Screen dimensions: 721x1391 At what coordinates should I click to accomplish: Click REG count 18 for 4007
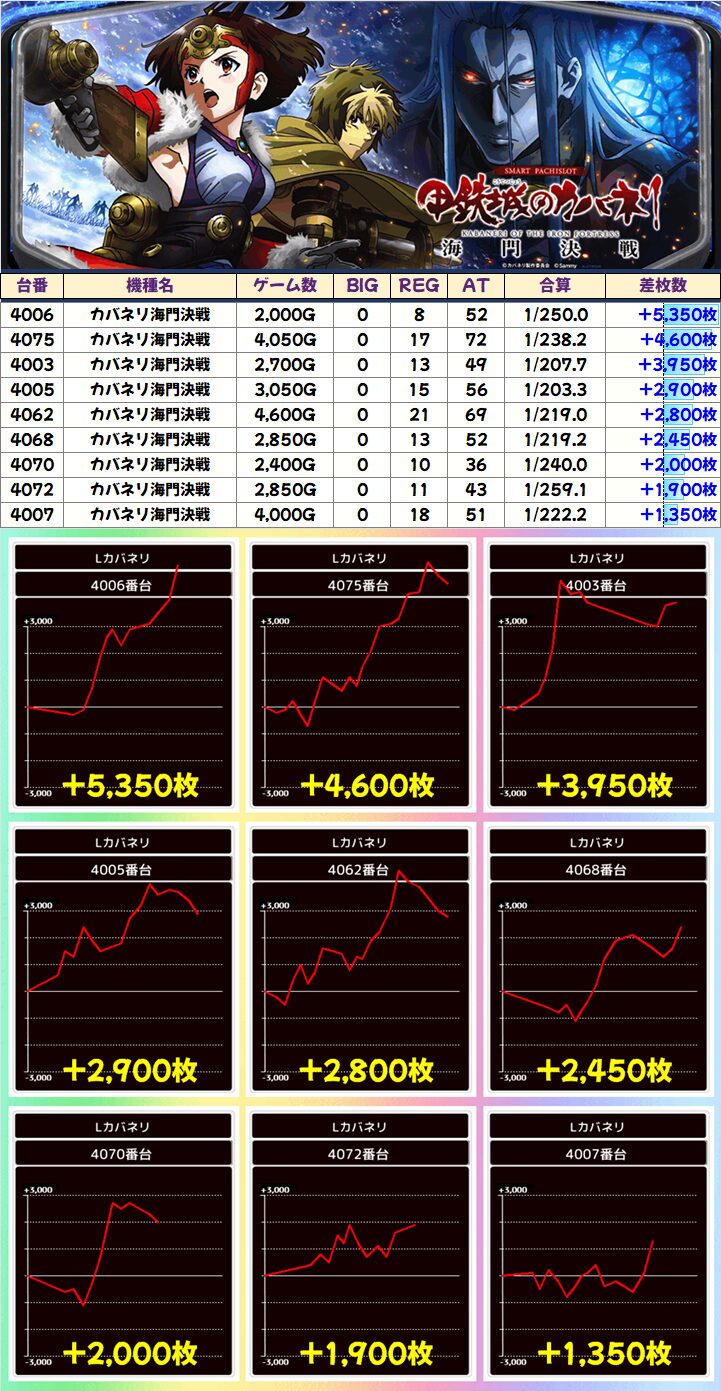click(x=419, y=515)
